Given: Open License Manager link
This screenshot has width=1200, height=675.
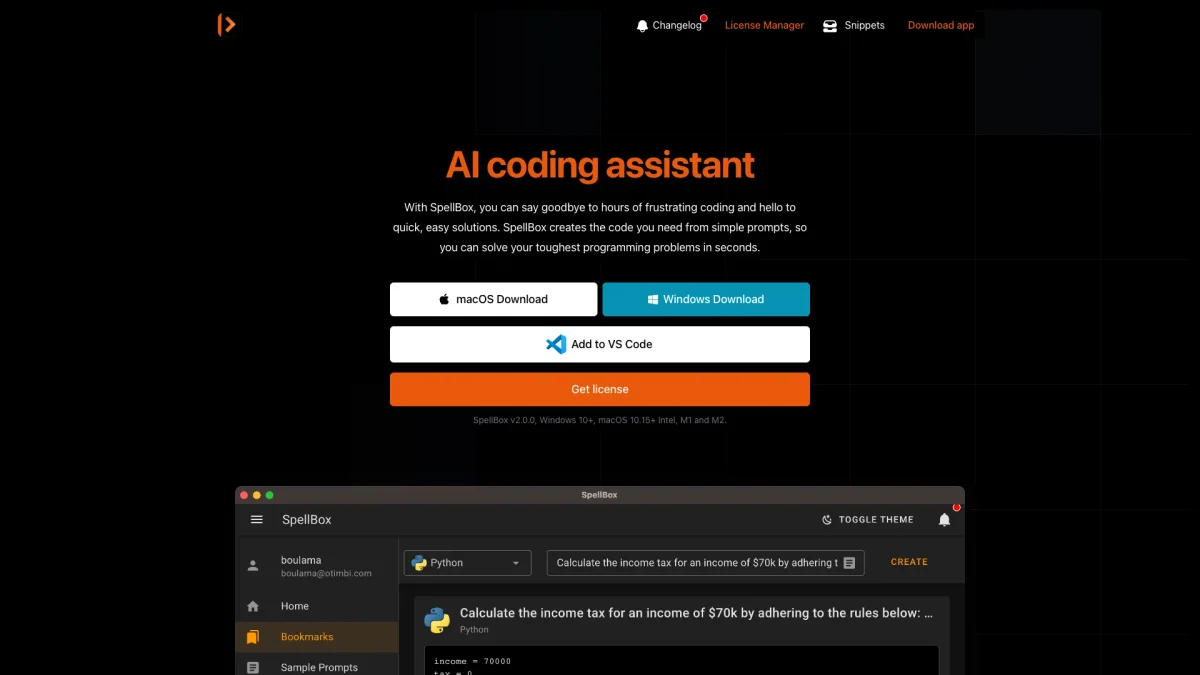Looking at the screenshot, I should (764, 25).
